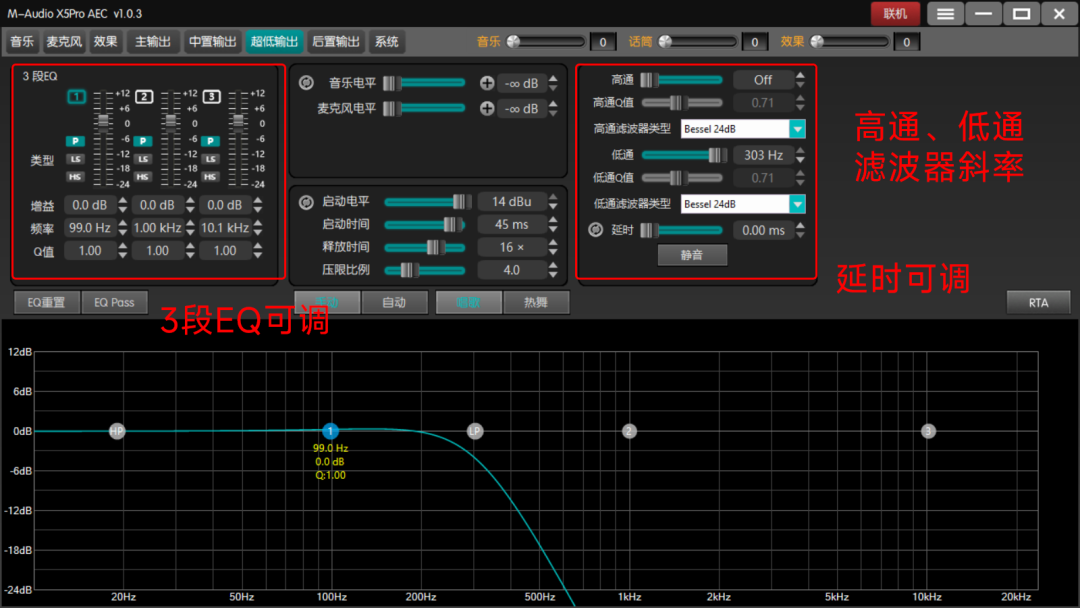Click the band 1 gain fader
The image size is (1080, 608).
pos(103,138)
